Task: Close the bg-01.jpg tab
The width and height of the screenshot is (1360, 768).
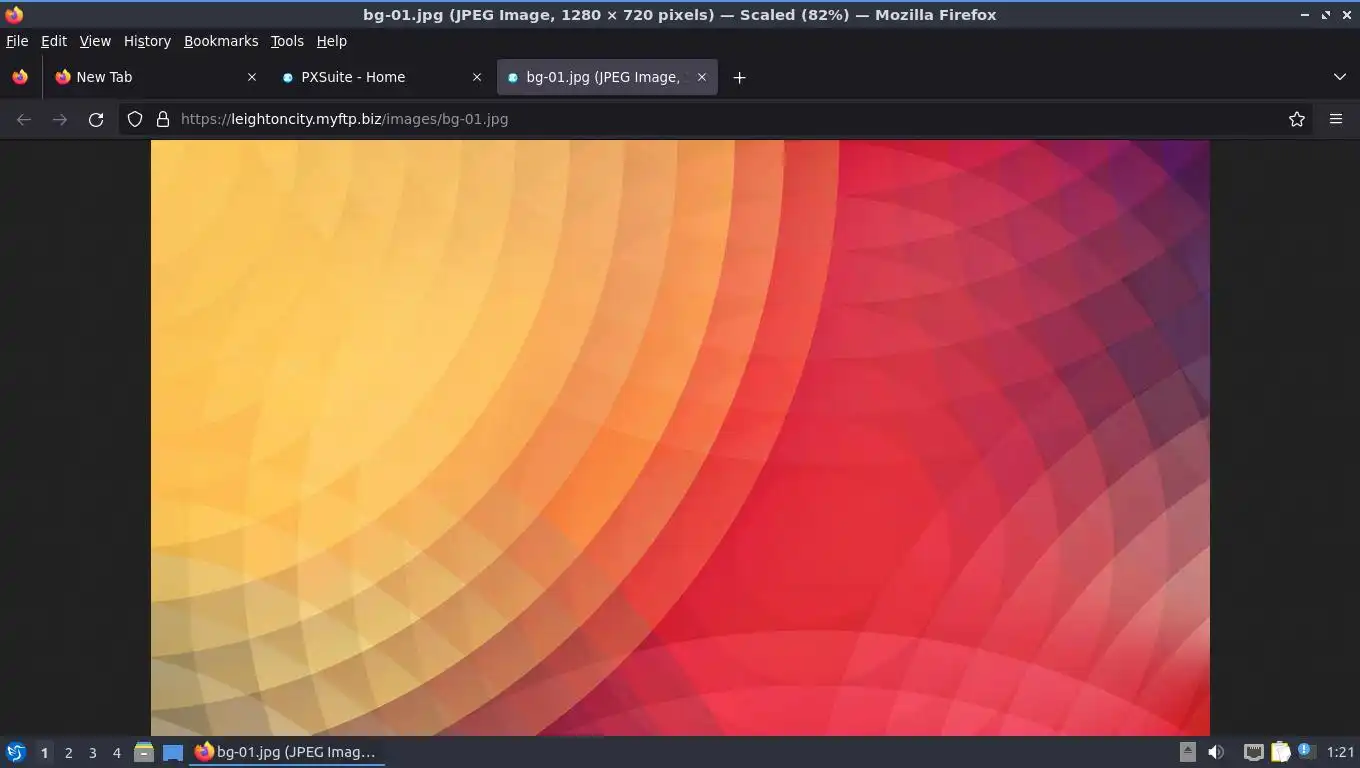Action: point(702,77)
